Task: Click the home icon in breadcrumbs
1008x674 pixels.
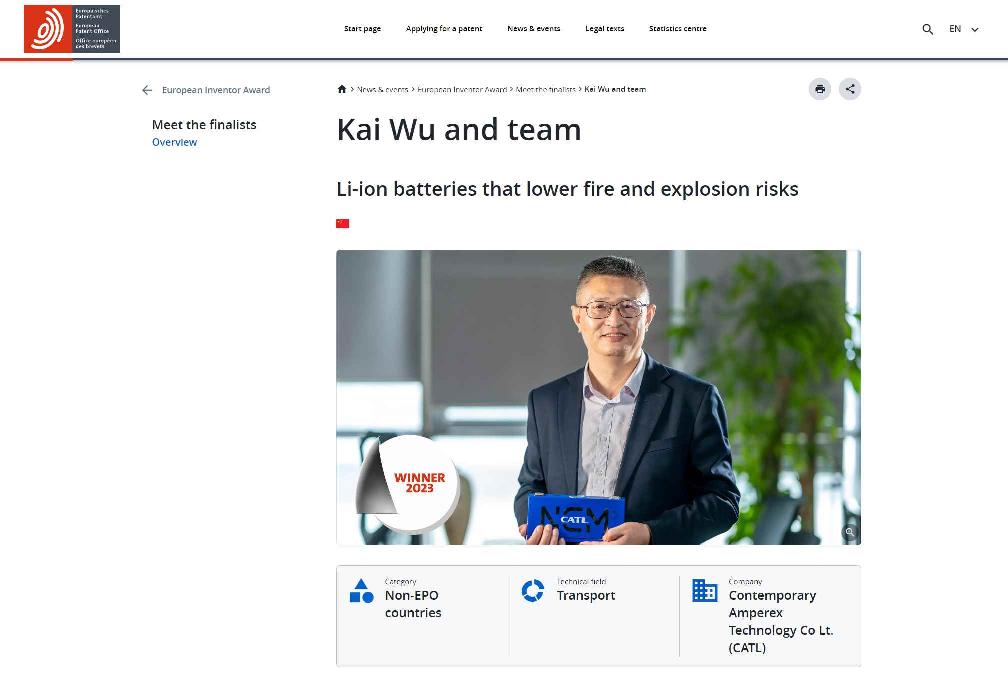Action: pos(342,89)
